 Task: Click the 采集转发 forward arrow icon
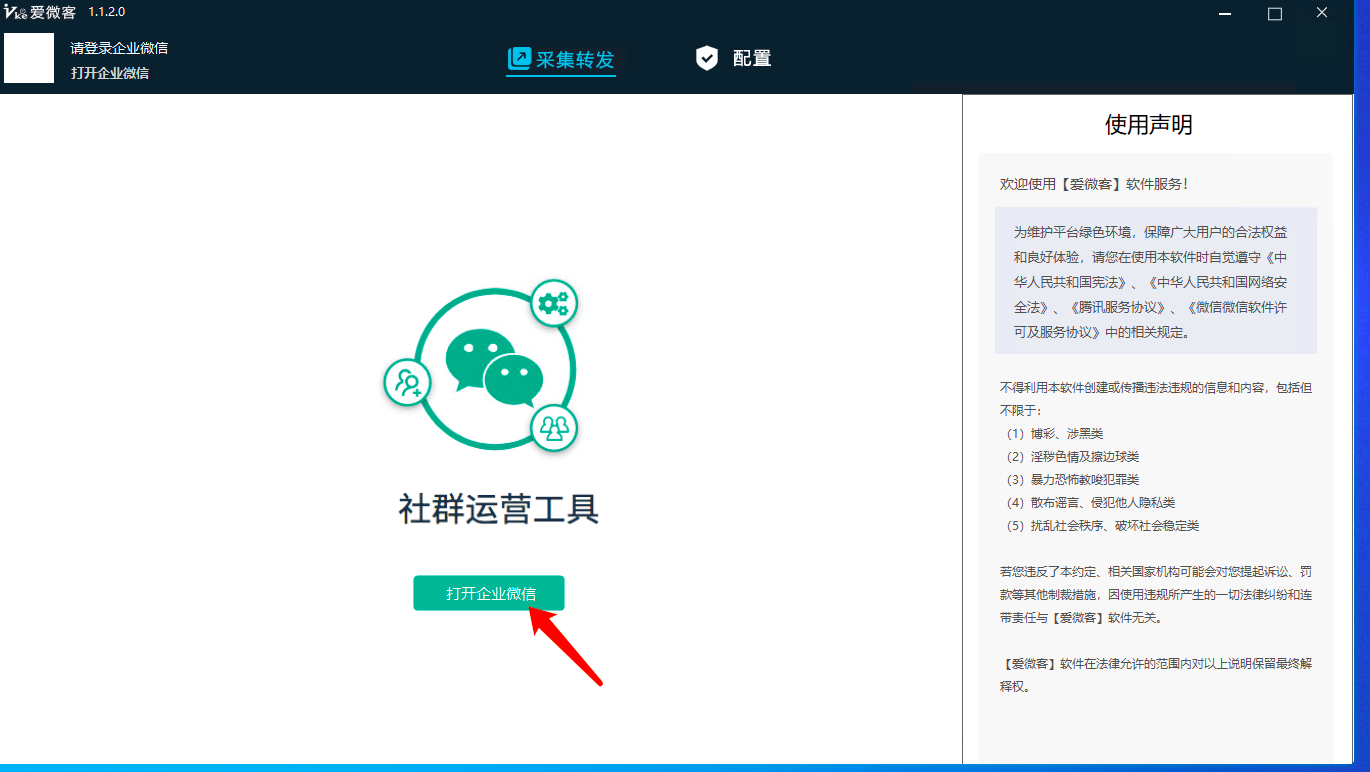519,59
